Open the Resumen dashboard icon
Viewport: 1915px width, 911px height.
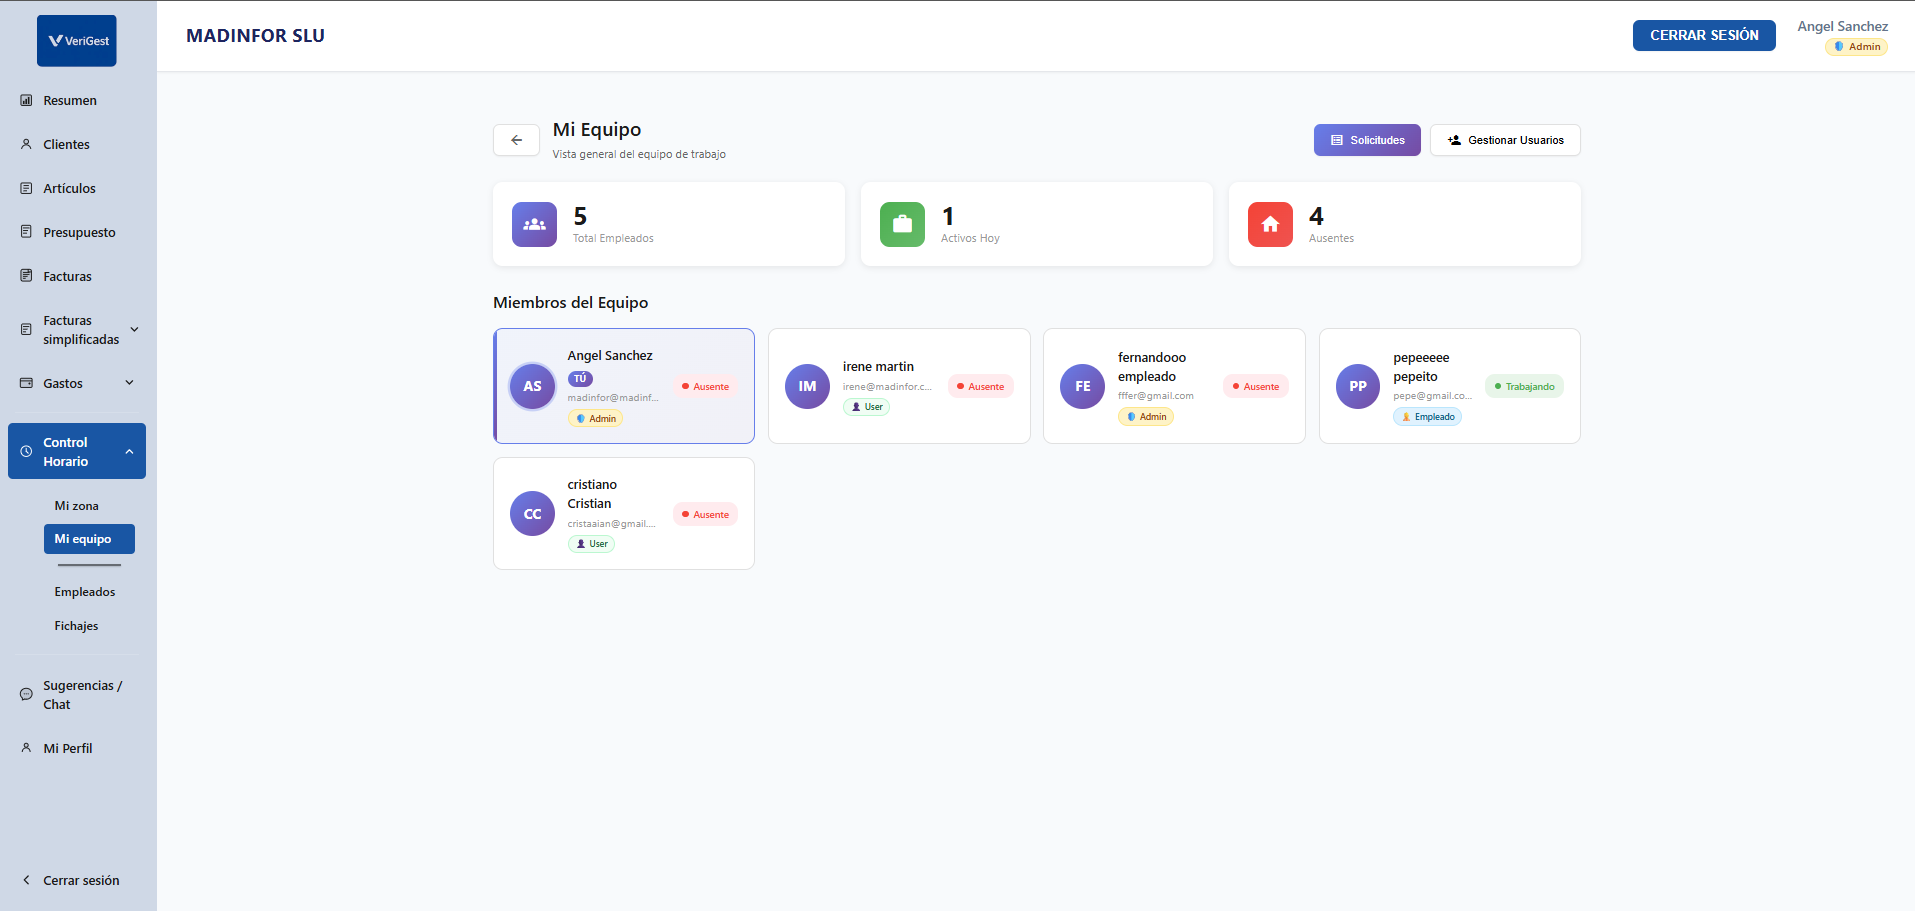coord(25,100)
